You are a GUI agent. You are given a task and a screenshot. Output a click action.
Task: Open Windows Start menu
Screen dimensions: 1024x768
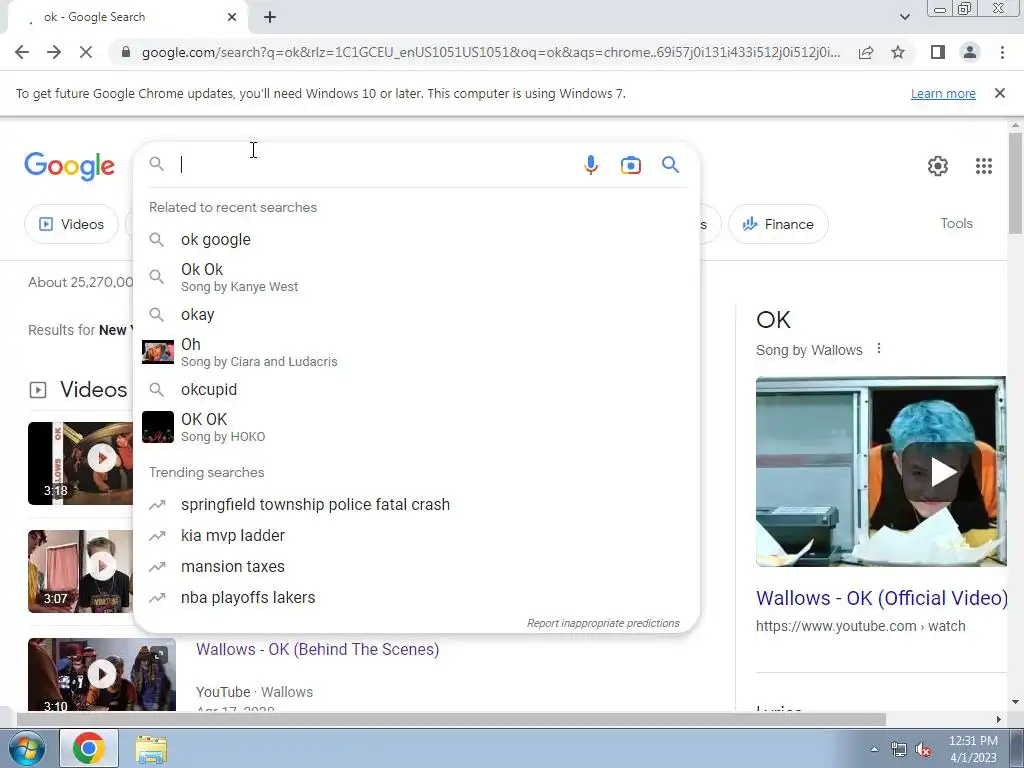[26, 748]
